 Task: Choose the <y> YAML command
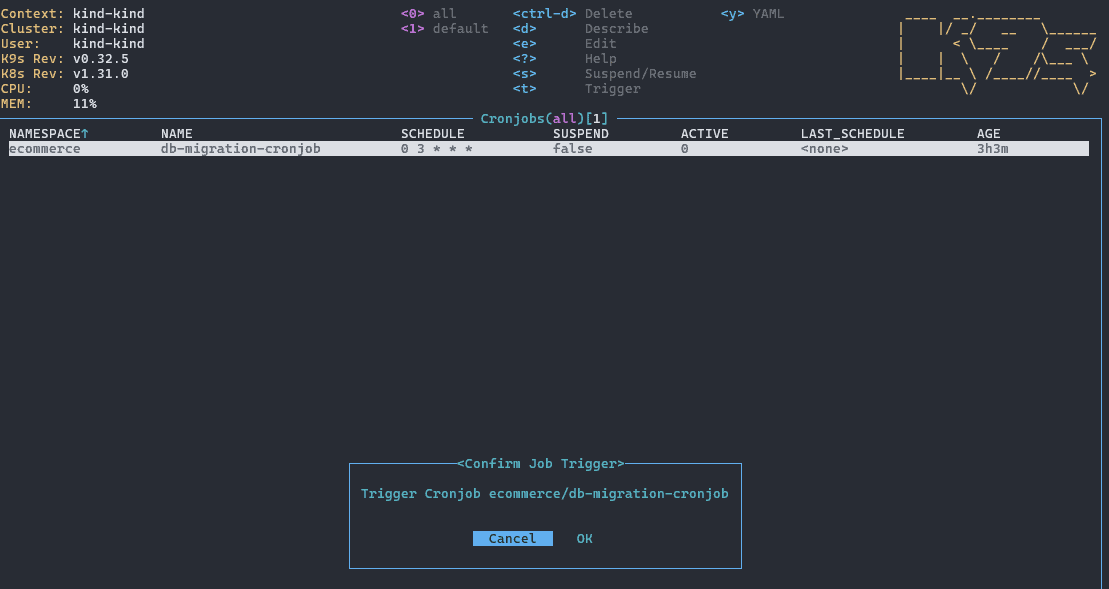(x=753, y=13)
